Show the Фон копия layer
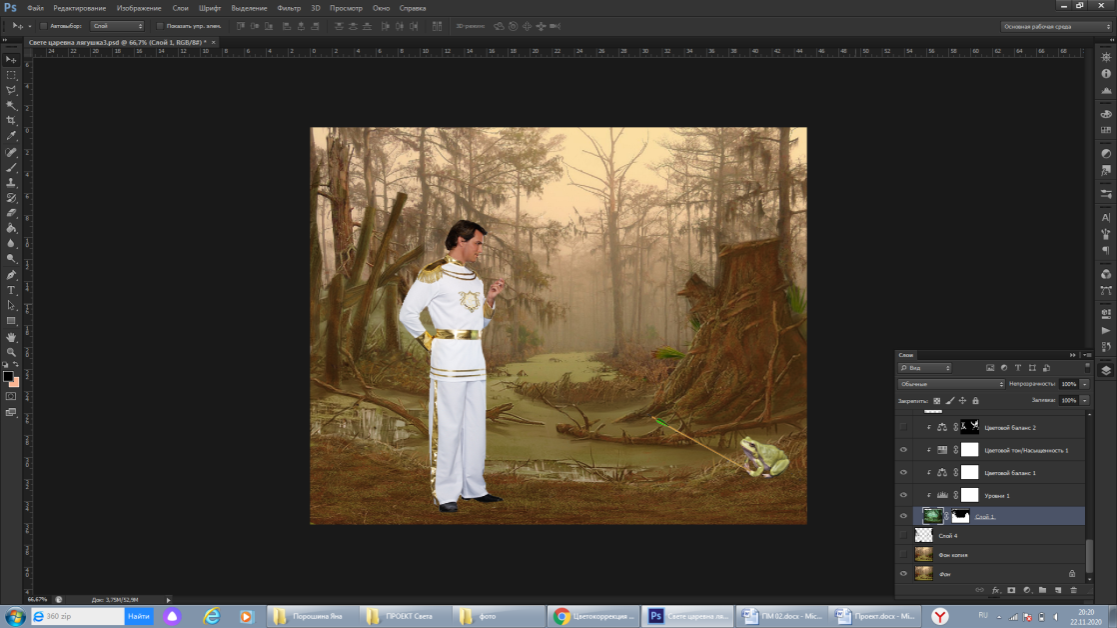 (x=903, y=555)
